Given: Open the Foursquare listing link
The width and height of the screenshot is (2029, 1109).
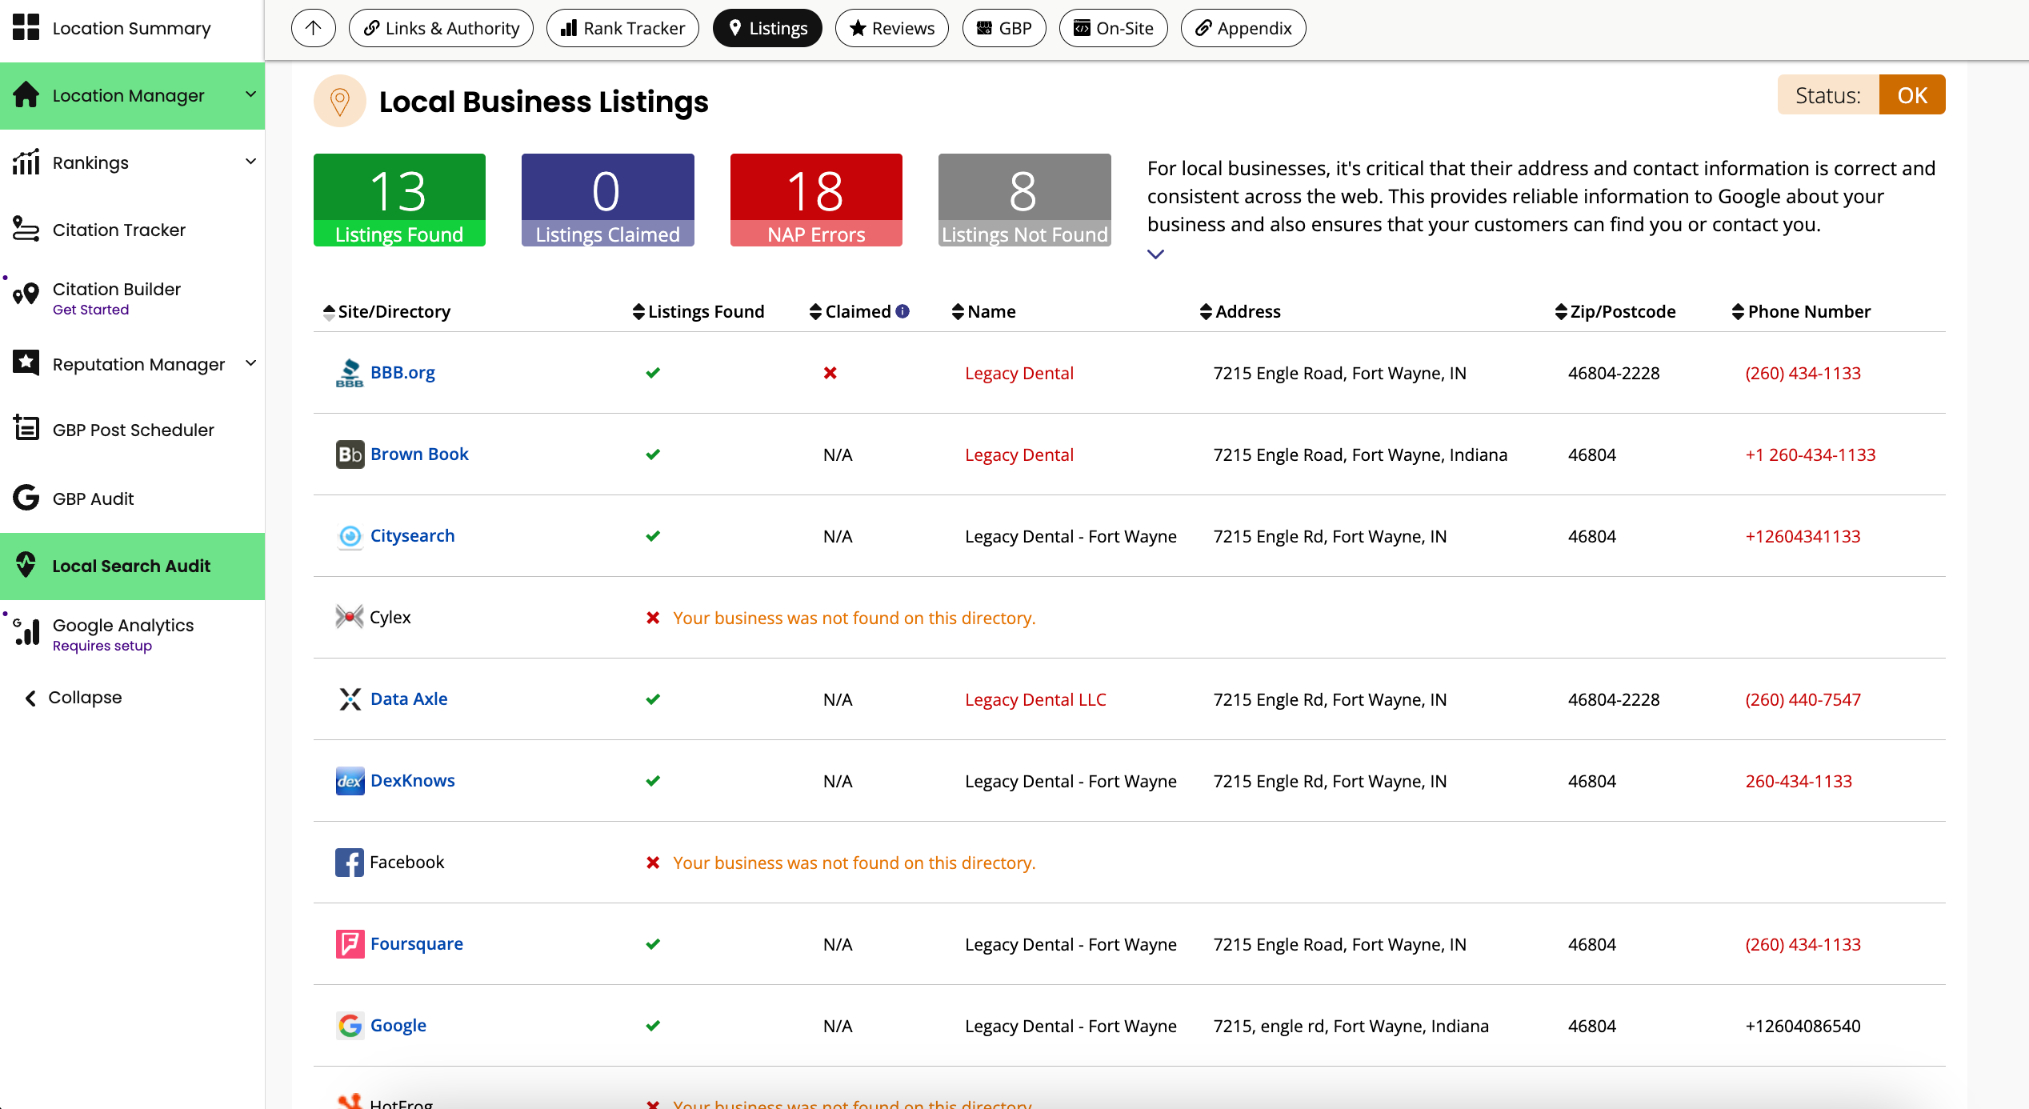Looking at the screenshot, I should 416,944.
